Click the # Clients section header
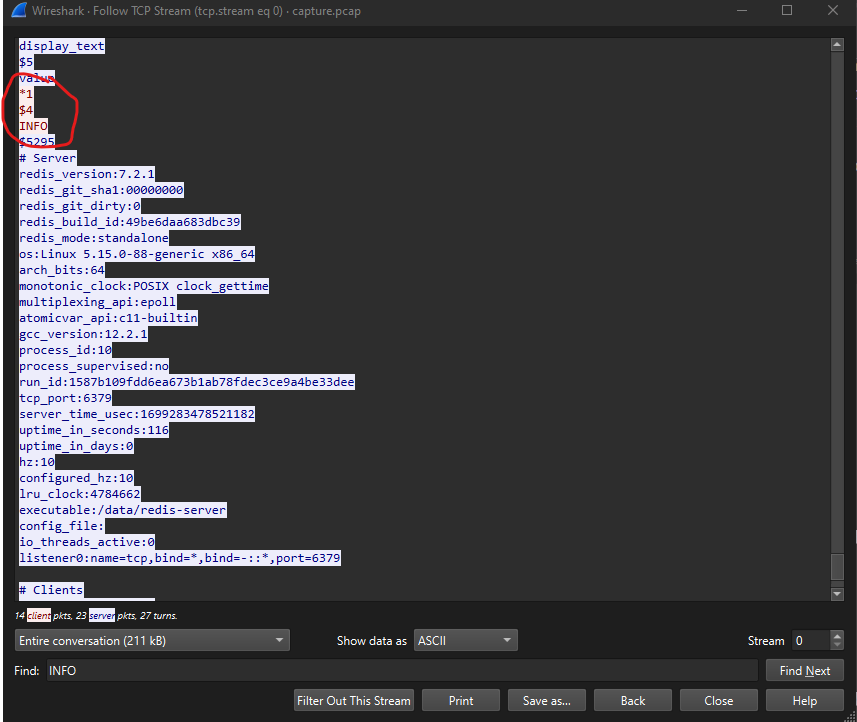 pyautogui.click(x=51, y=590)
